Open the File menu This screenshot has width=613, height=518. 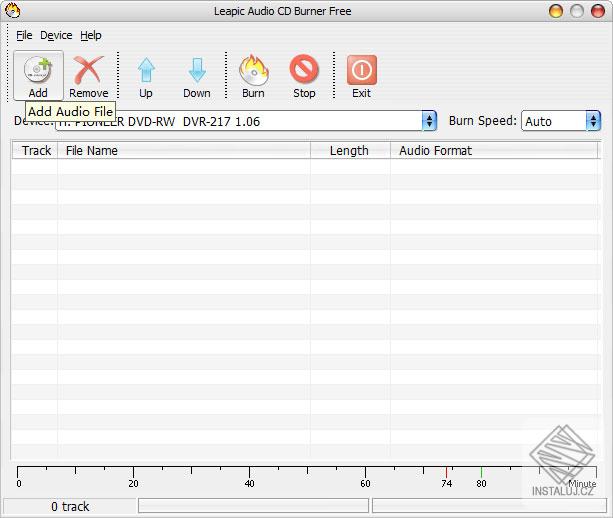pyautogui.click(x=24, y=35)
